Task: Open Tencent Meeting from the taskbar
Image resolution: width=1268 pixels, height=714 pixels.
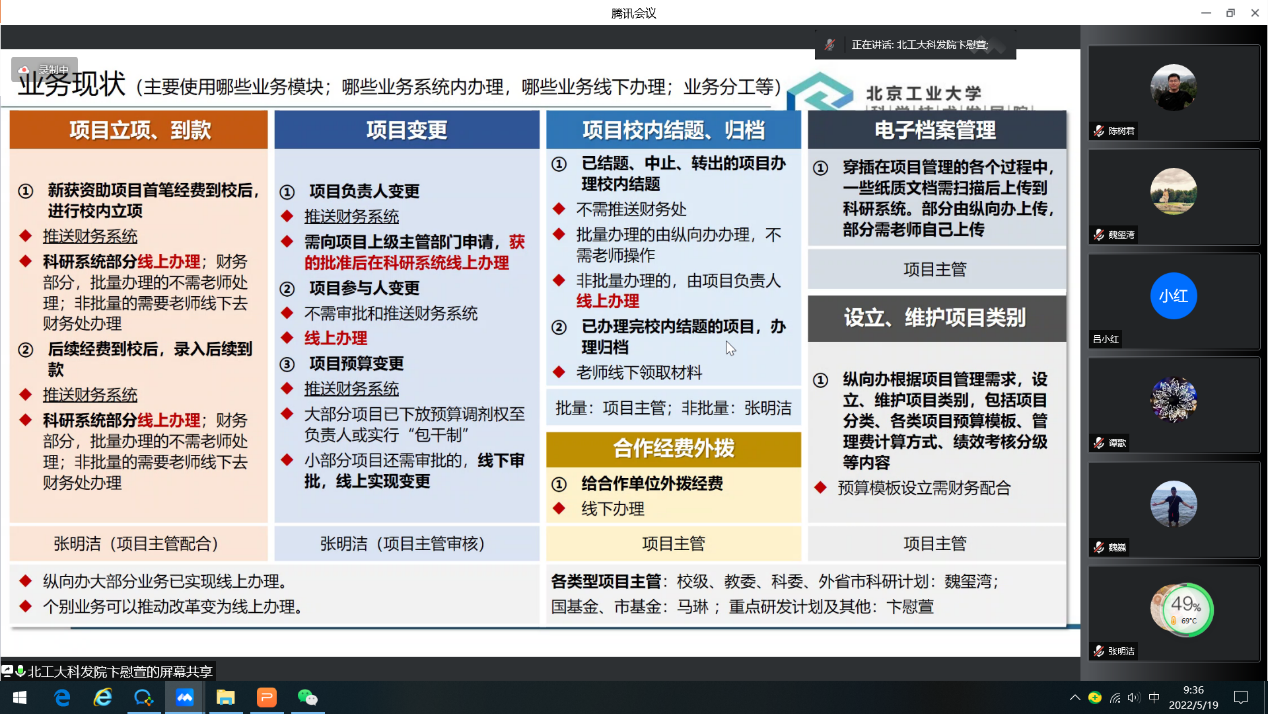Action: (185, 697)
